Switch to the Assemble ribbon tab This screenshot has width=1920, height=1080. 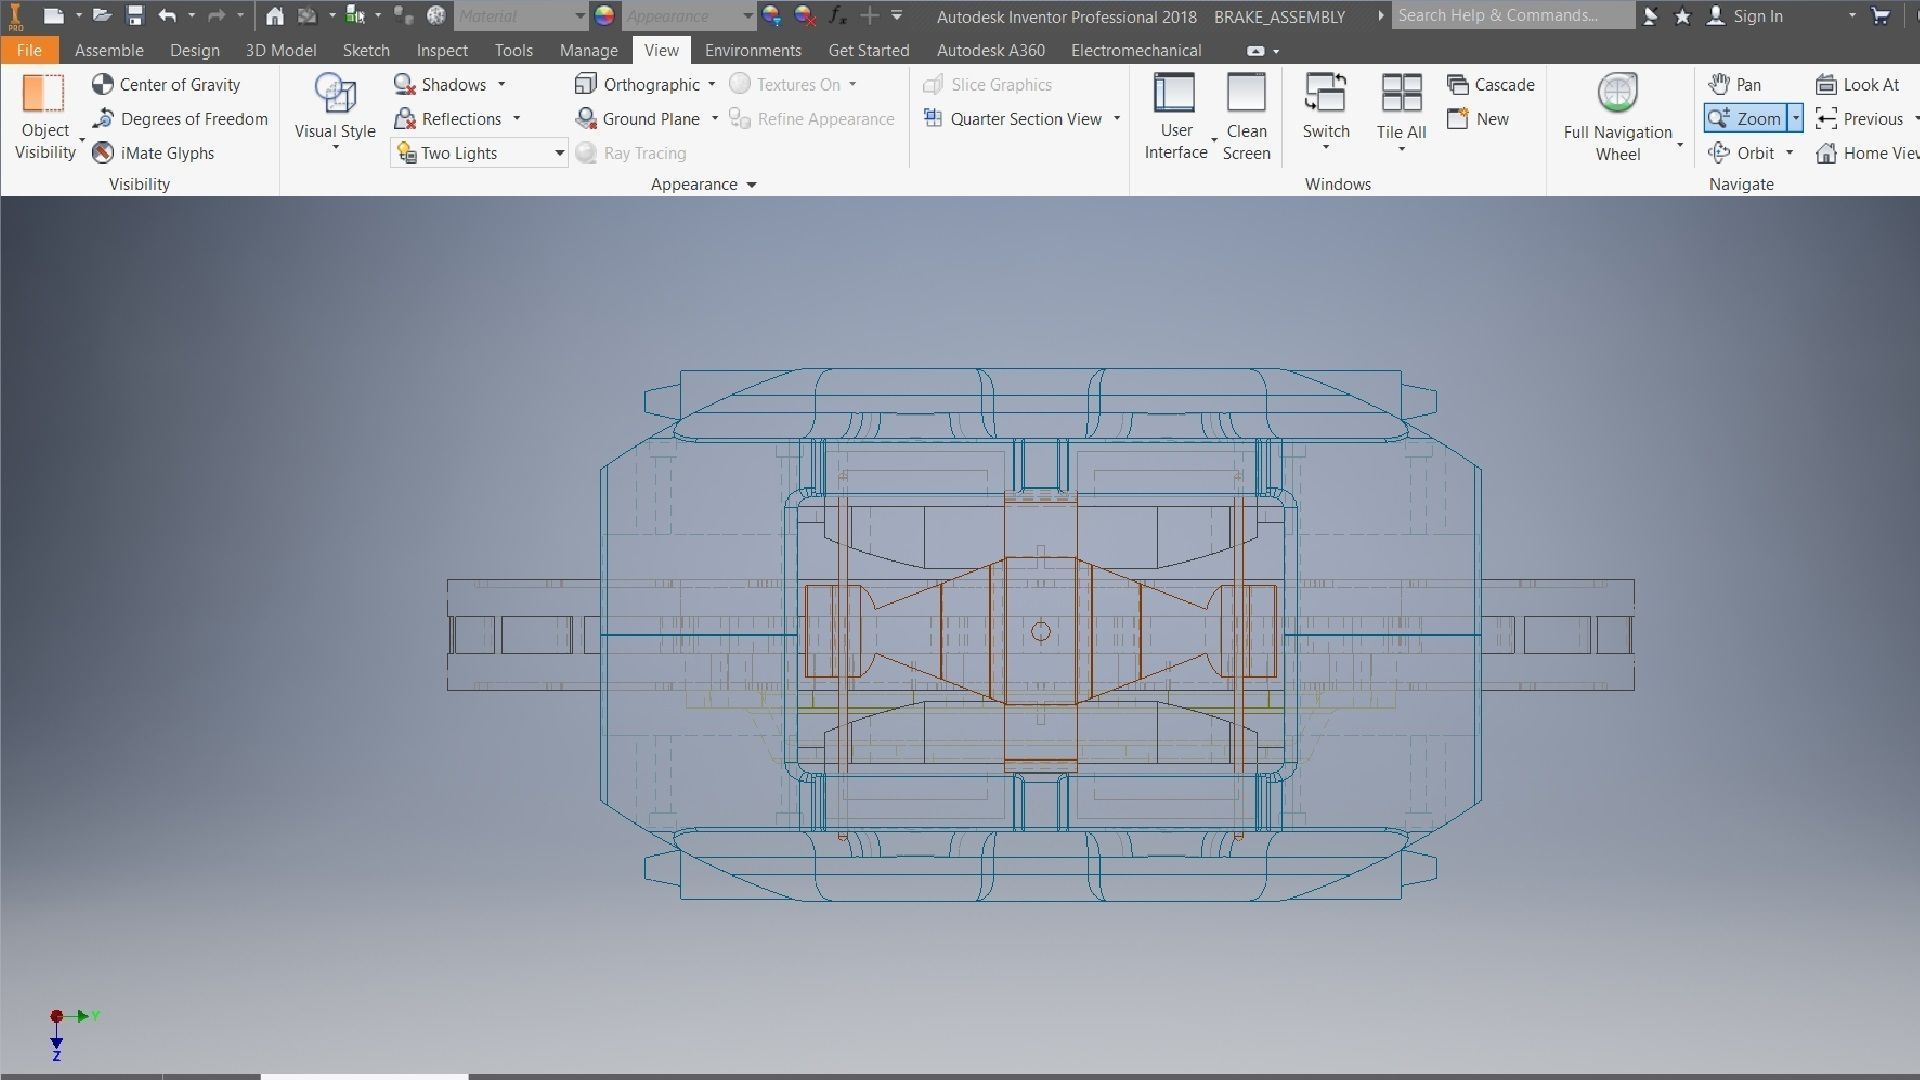tap(109, 50)
